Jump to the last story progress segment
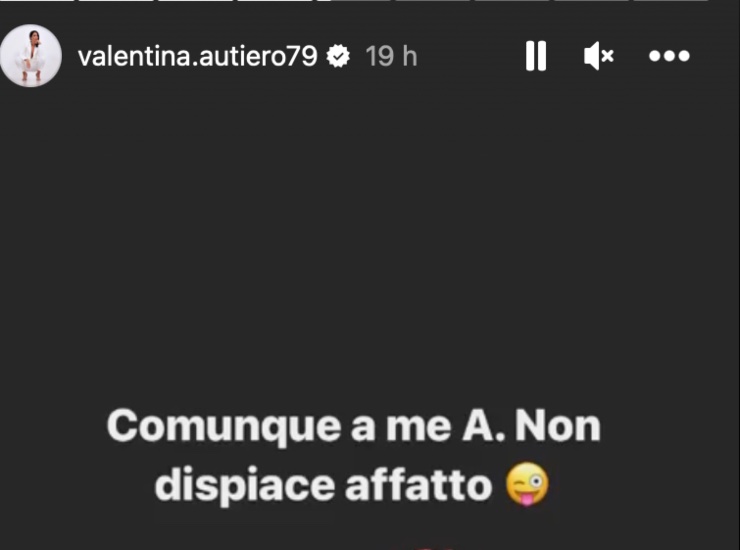The height and width of the screenshot is (550, 740). point(671,1)
